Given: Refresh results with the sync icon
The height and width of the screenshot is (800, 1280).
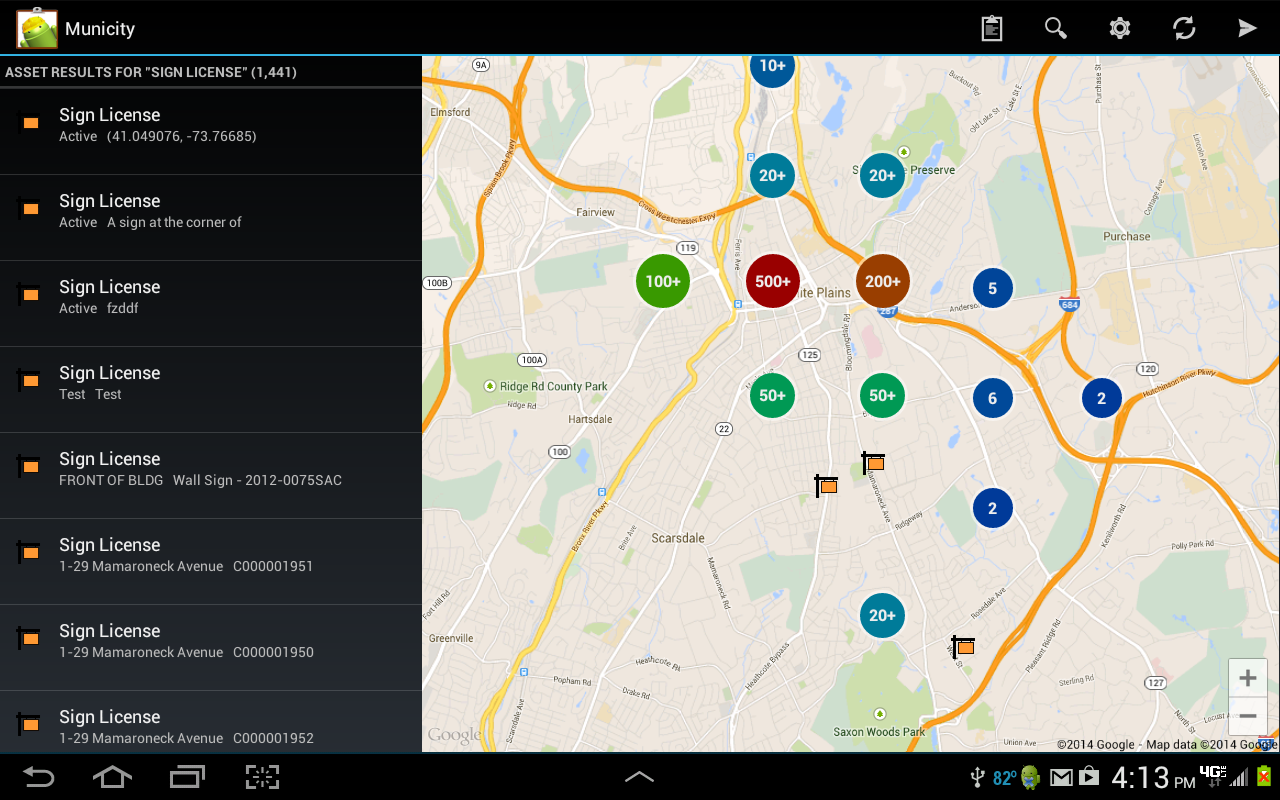Looking at the screenshot, I should (x=1184, y=28).
